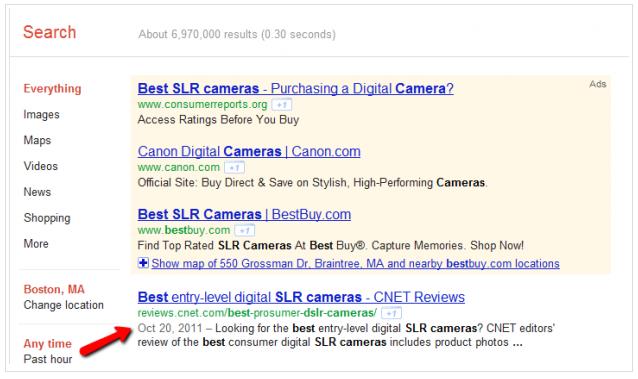Expand the blue plus icon for Show map
This screenshot has width=638, height=379.
click(x=143, y=263)
